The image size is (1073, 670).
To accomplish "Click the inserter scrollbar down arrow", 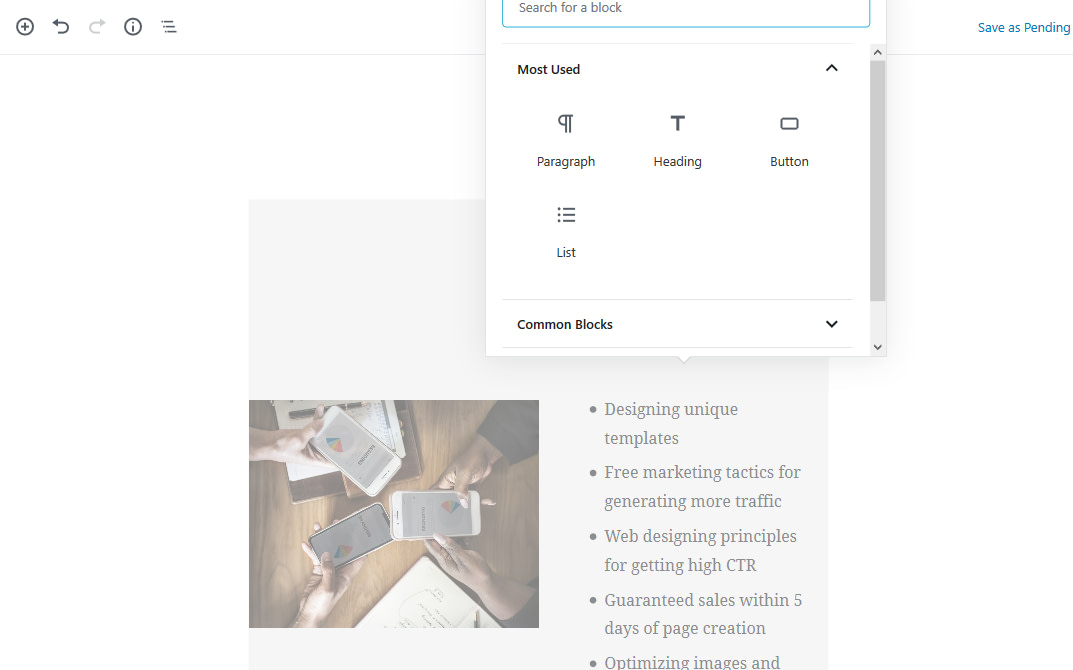I will click(x=878, y=347).
